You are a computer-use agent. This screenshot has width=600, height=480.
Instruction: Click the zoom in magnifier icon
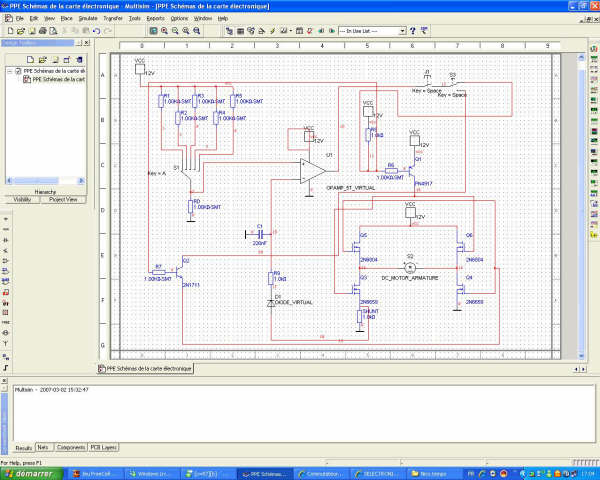click(x=163, y=31)
